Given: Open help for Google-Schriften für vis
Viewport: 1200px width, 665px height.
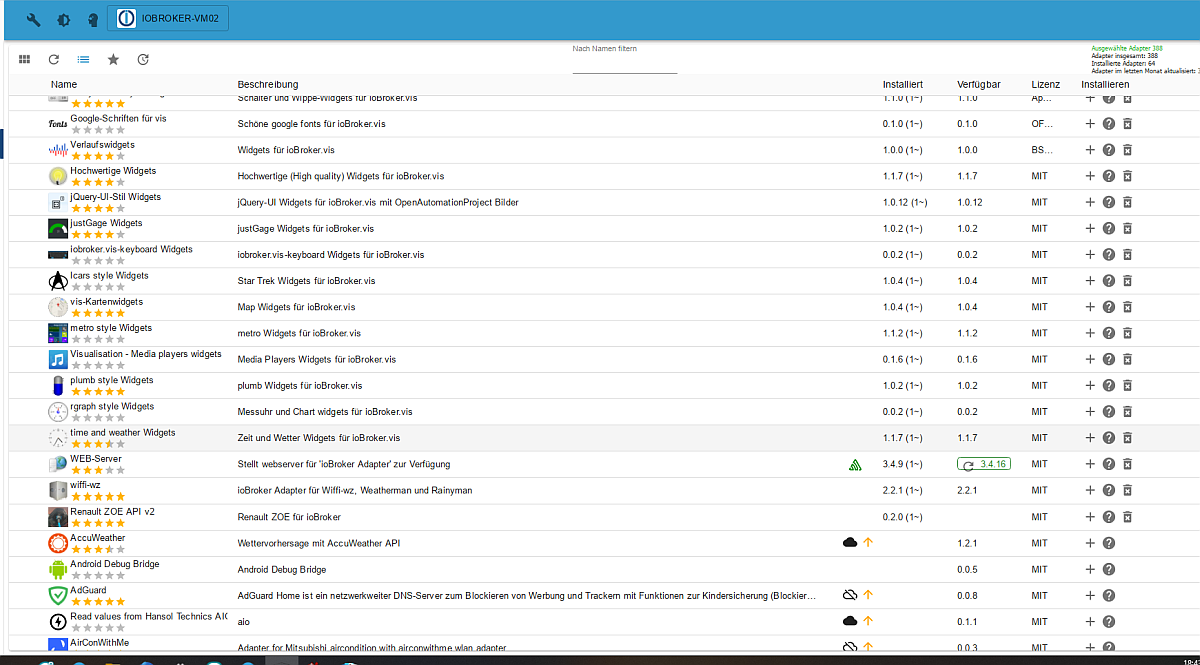Looking at the screenshot, I should click(x=1109, y=124).
